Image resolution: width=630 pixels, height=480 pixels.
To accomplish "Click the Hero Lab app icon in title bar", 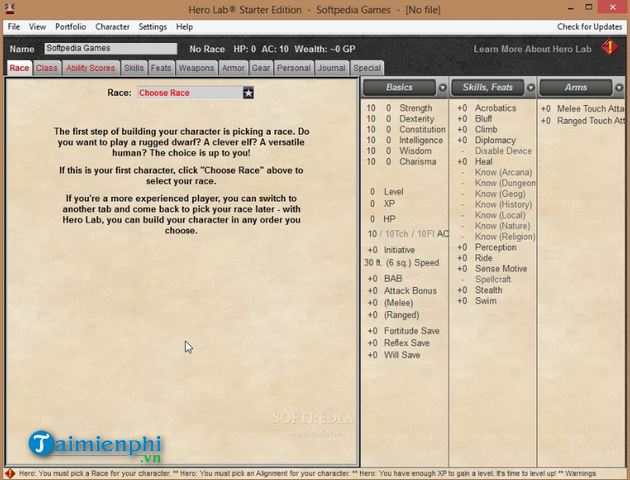I will pyautogui.click(x=9, y=8).
